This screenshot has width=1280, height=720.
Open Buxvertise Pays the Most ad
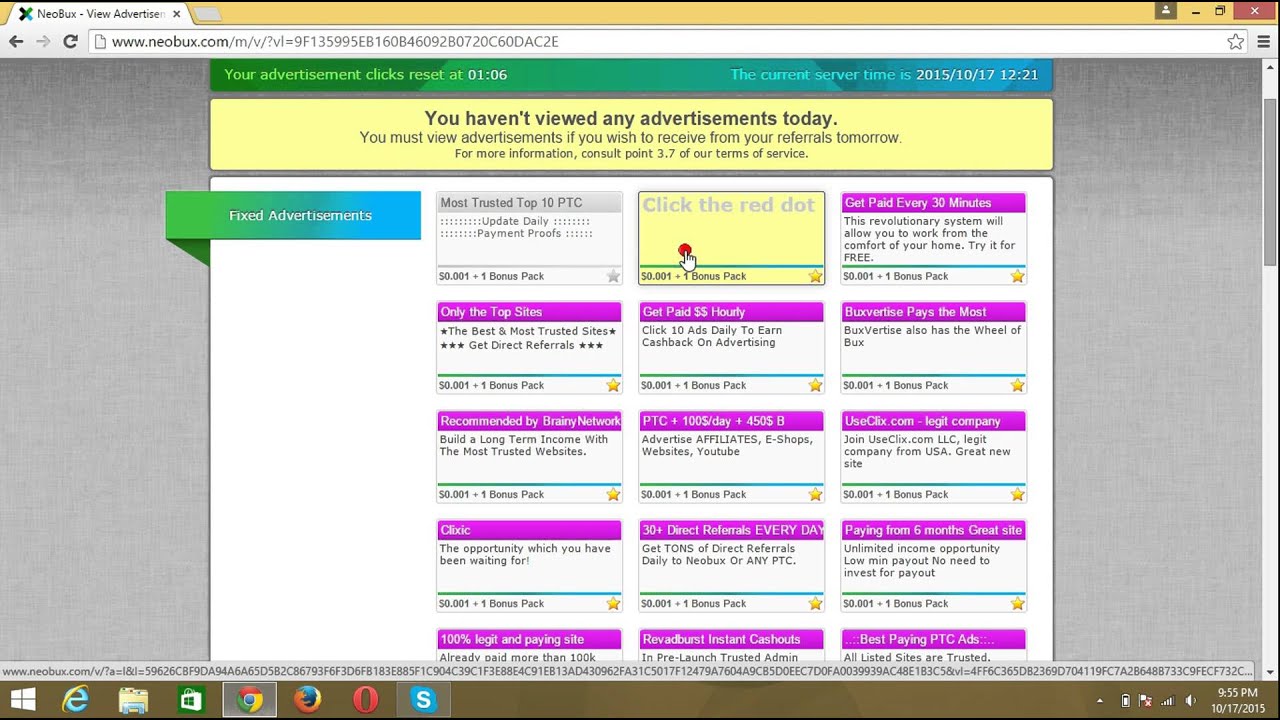[933, 347]
